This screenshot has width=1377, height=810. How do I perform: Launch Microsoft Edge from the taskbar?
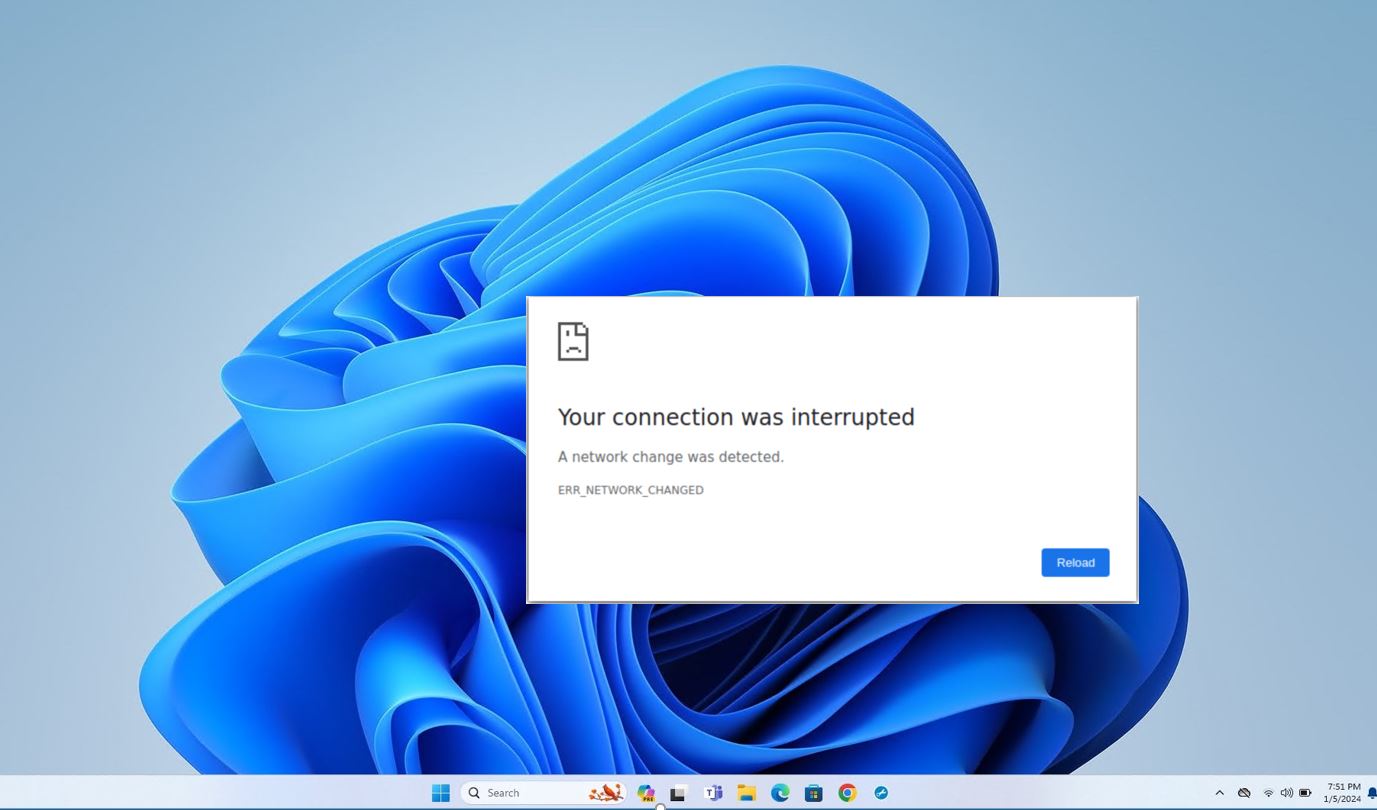pos(780,793)
